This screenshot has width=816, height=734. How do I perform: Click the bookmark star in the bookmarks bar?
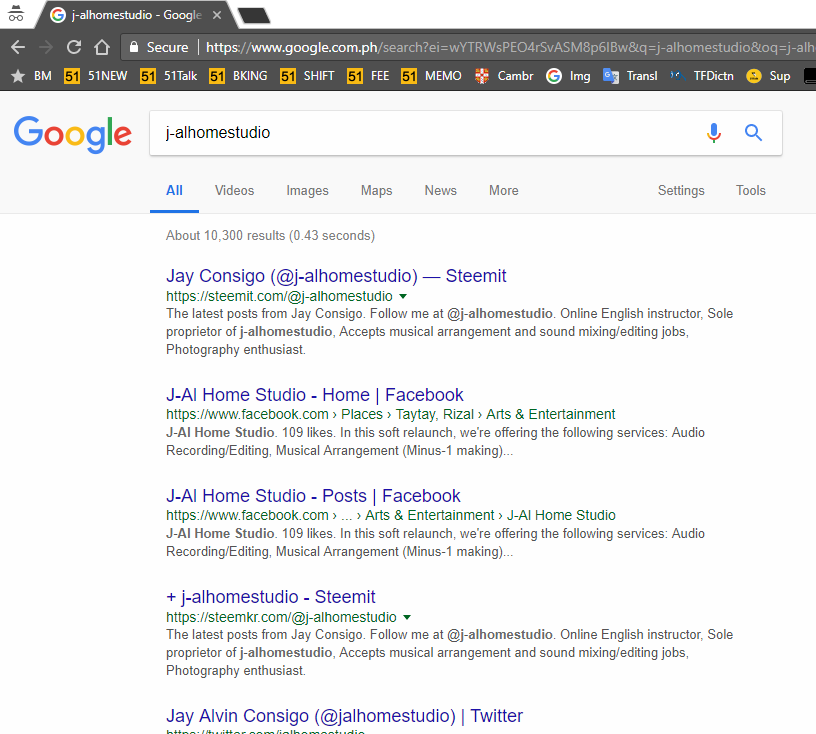17,75
